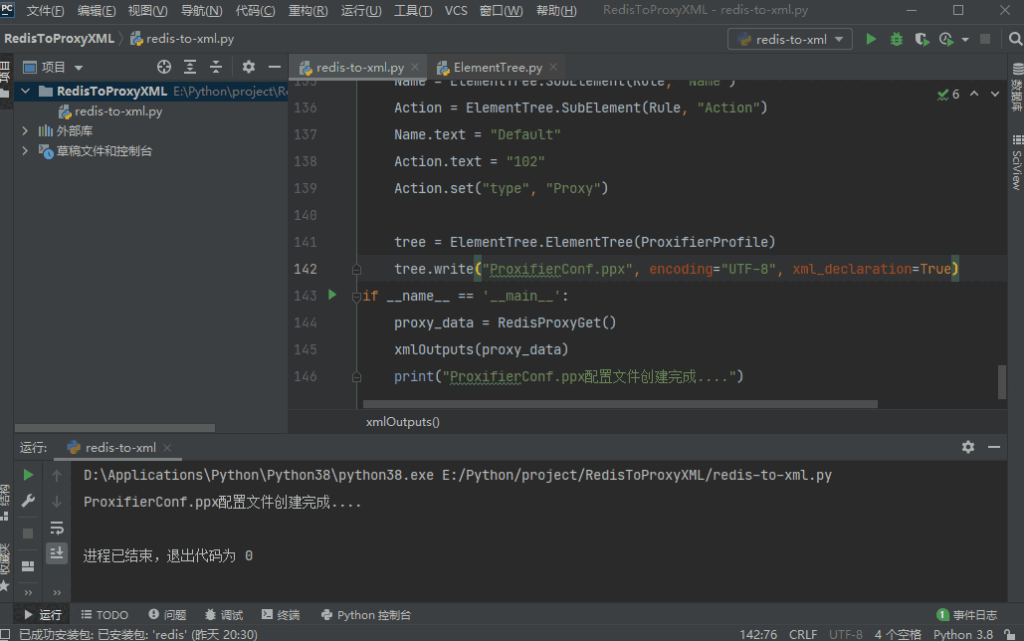Screen dimensions: 1024x641
Task: Run with coverage icon in toolbar
Action: pos(921,39)
